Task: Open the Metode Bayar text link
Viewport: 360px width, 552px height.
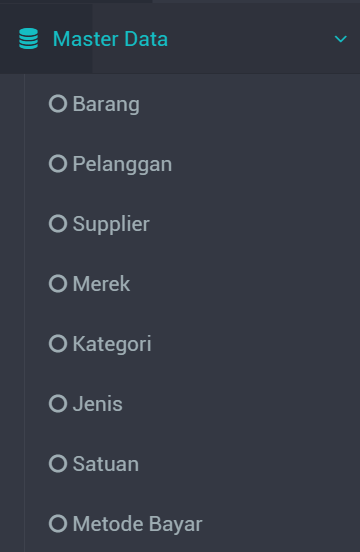Action: (x=137, y=524)
